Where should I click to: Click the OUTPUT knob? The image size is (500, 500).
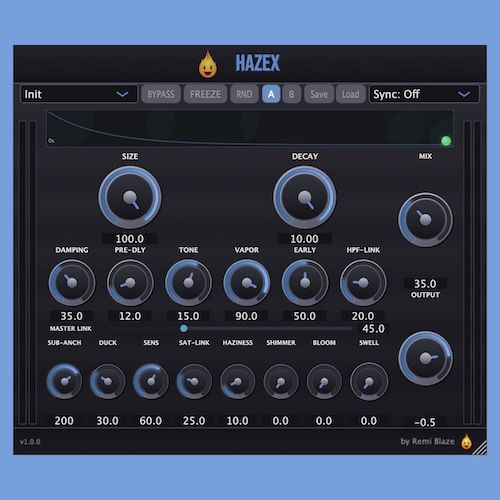tap(425, 358)
